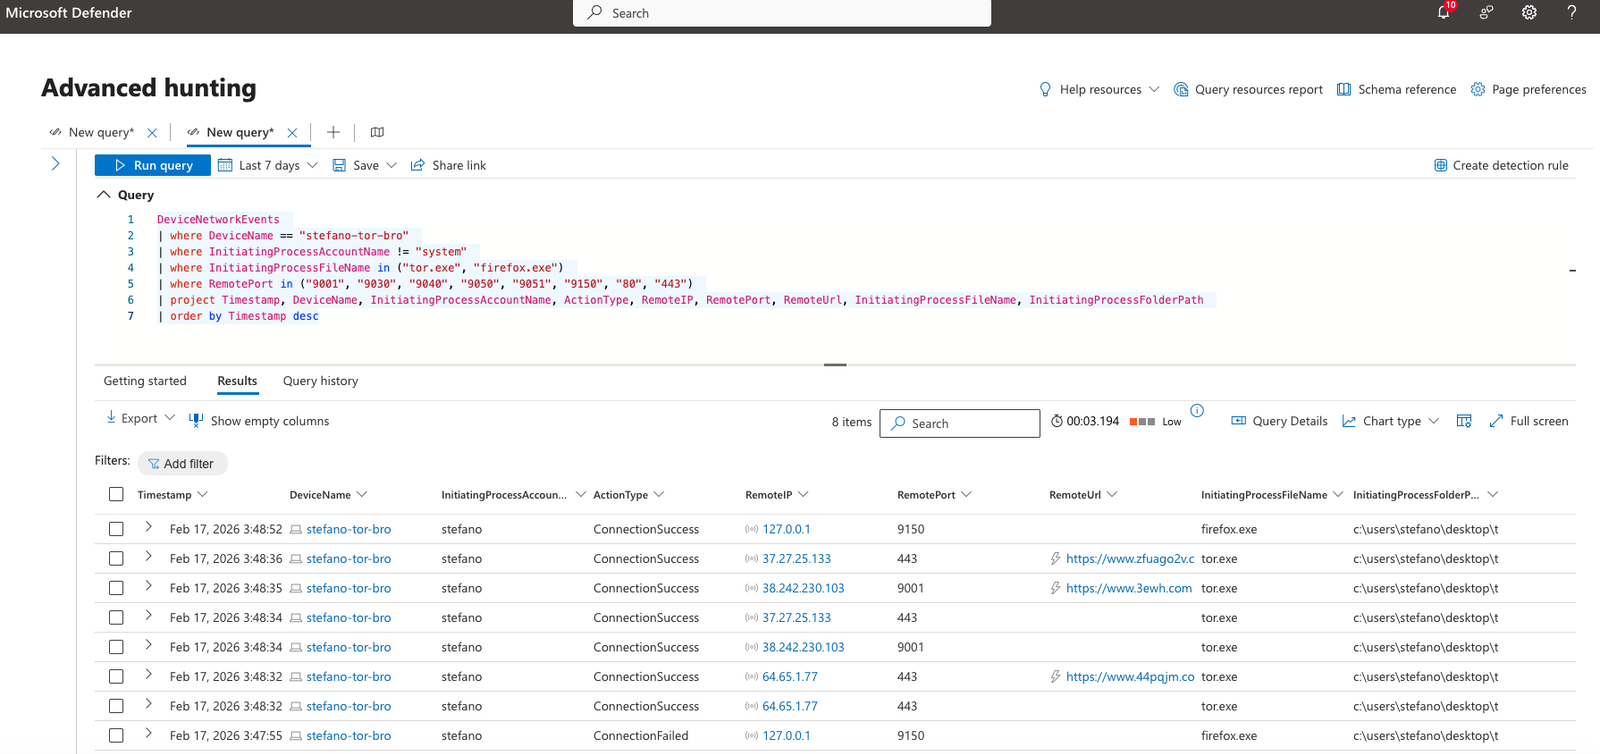Viewport: 1600px width, 754px height.
Task: Expand the schema side panel arrow
Action: [x=56, y=164]
